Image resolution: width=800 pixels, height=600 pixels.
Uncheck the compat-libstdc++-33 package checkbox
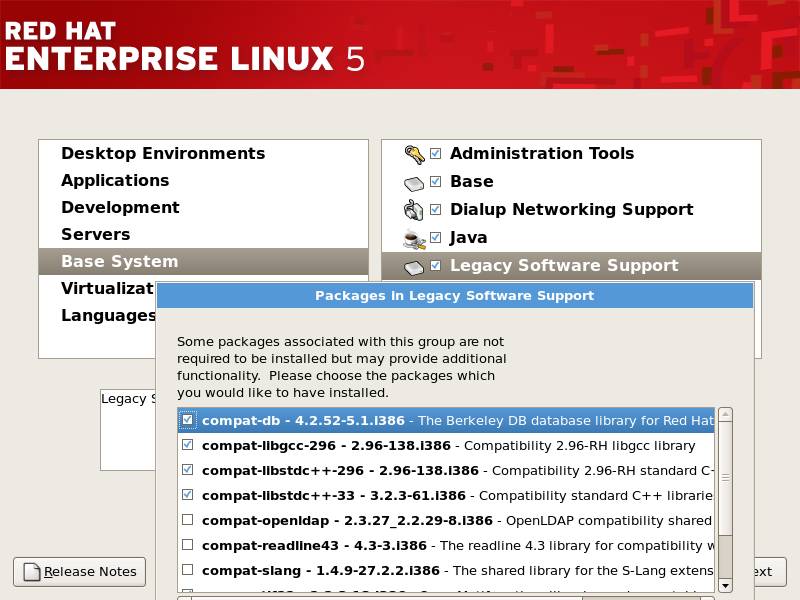[x=187, y=494]
